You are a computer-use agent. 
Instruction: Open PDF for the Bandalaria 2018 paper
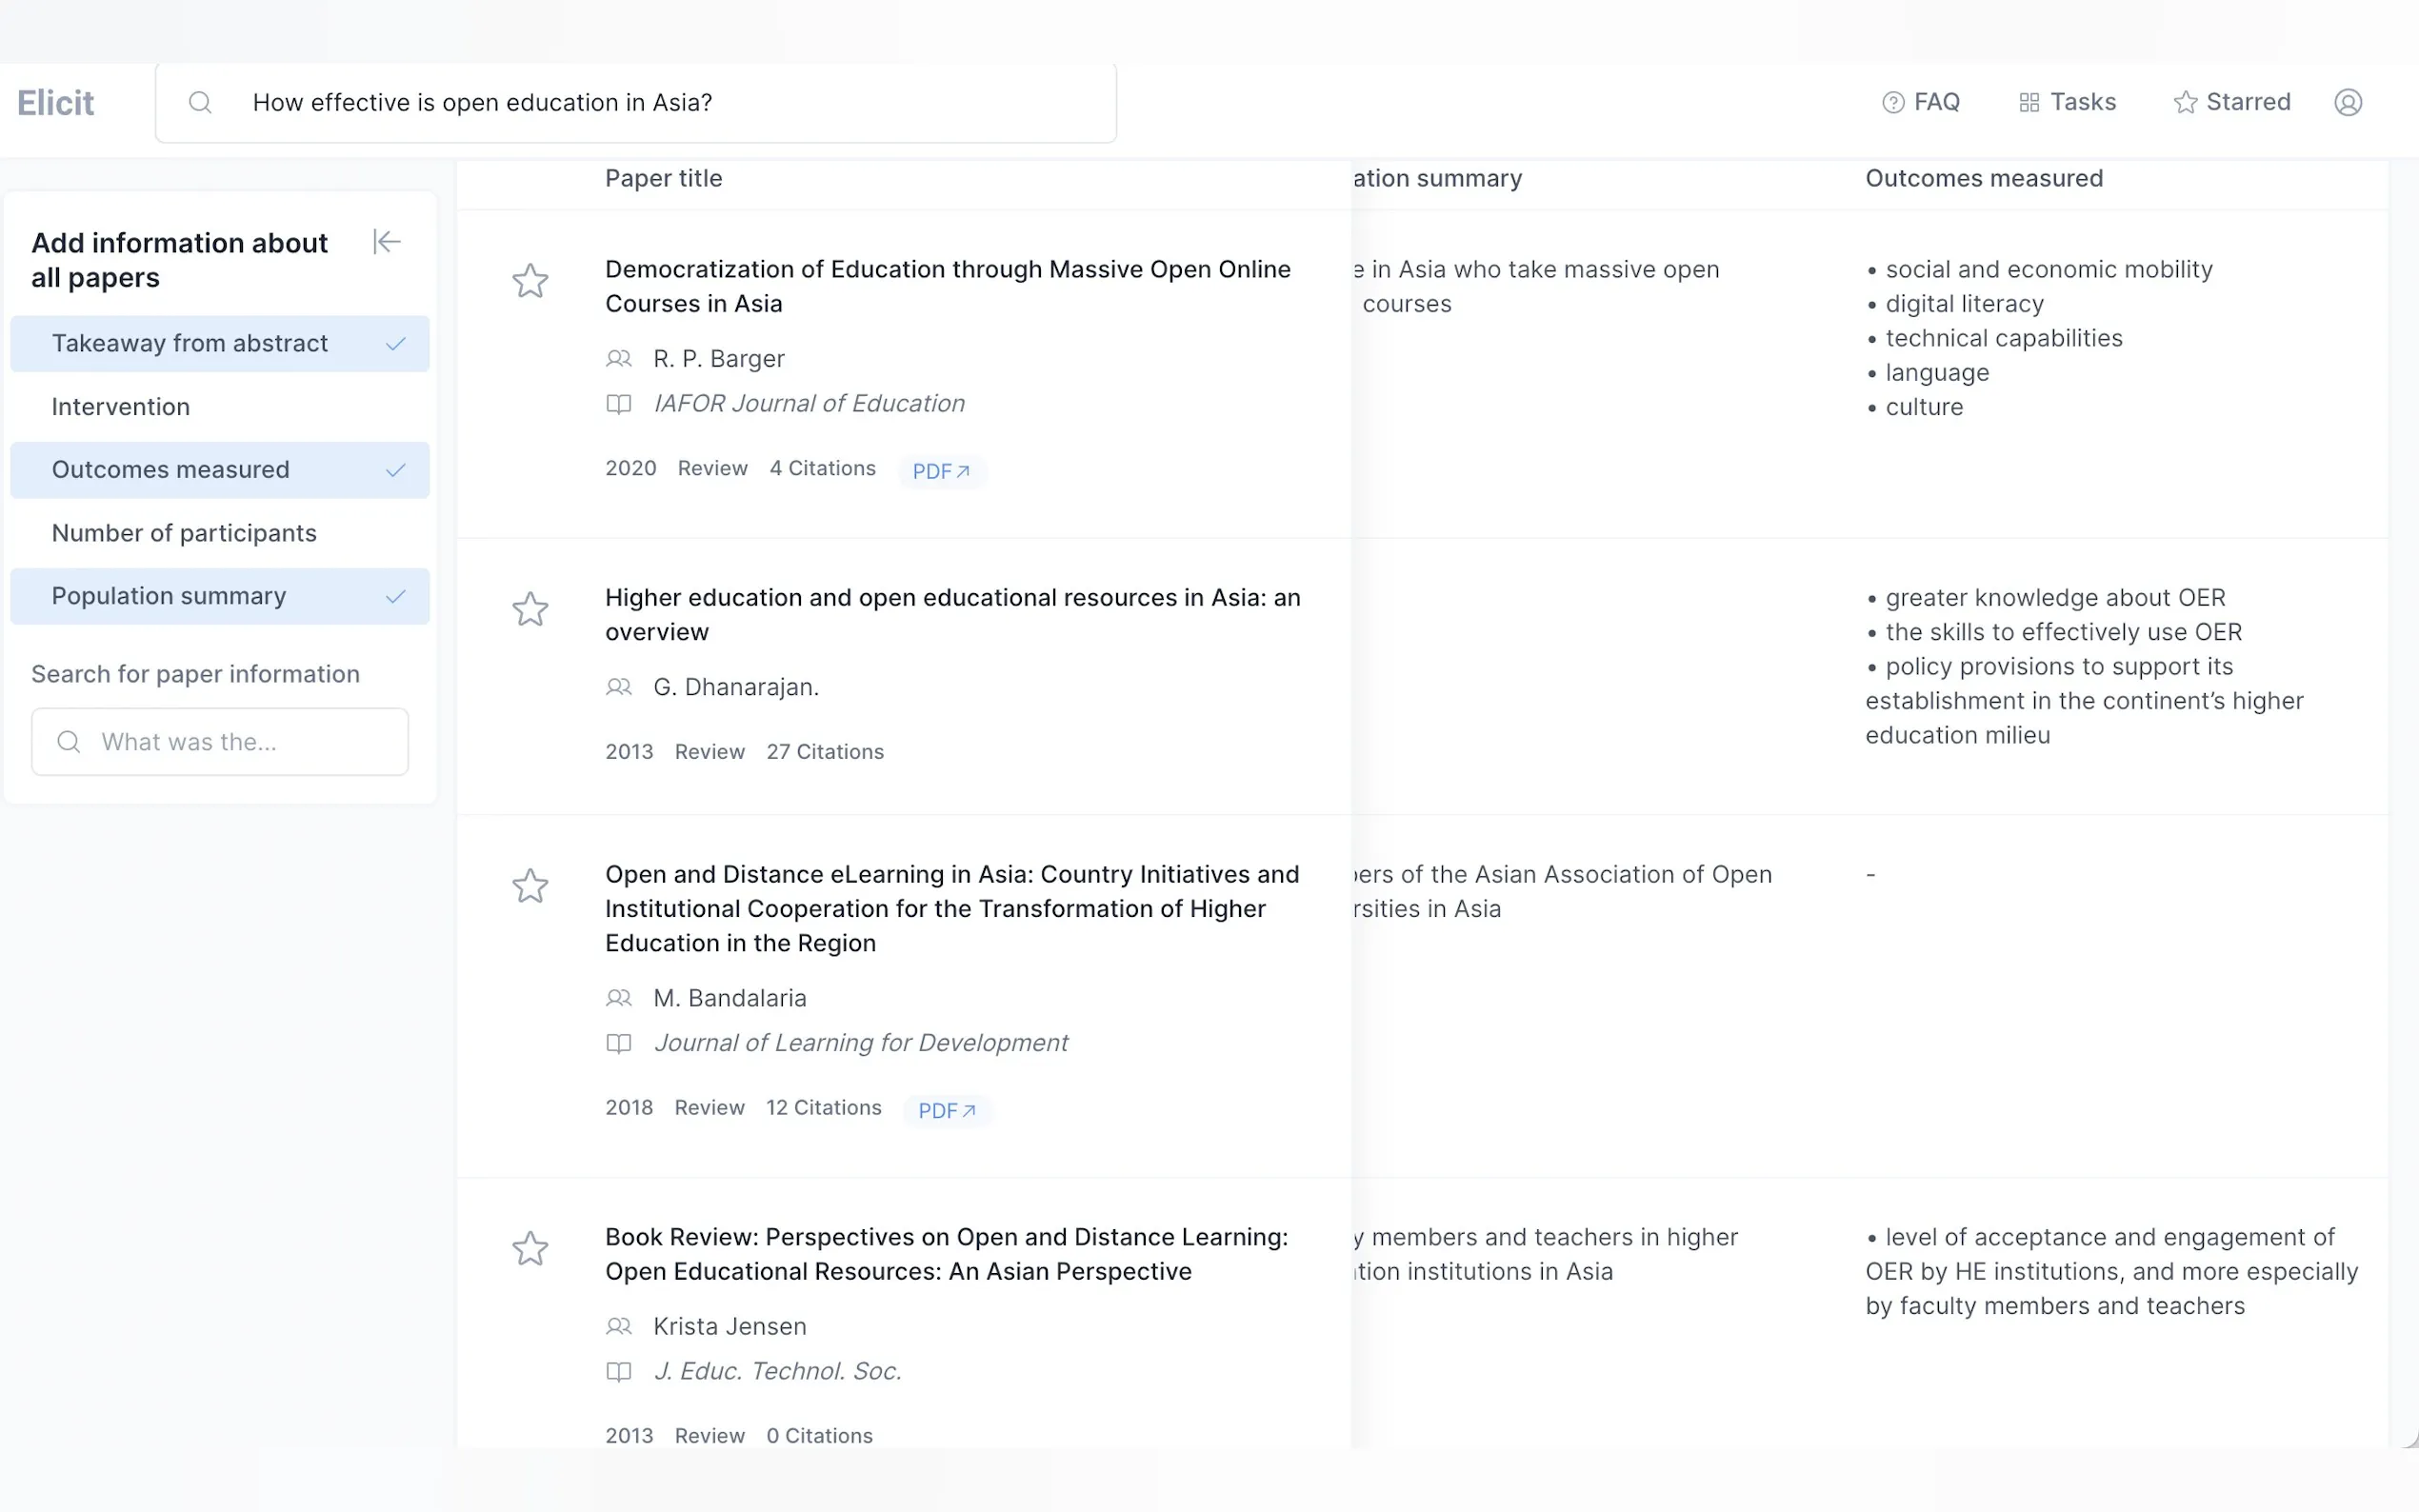[x=946, y=1111]
